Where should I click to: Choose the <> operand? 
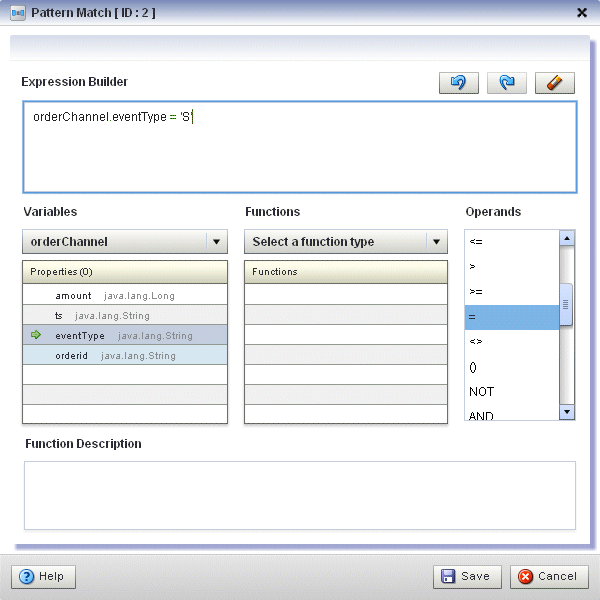tap(511, 342)
